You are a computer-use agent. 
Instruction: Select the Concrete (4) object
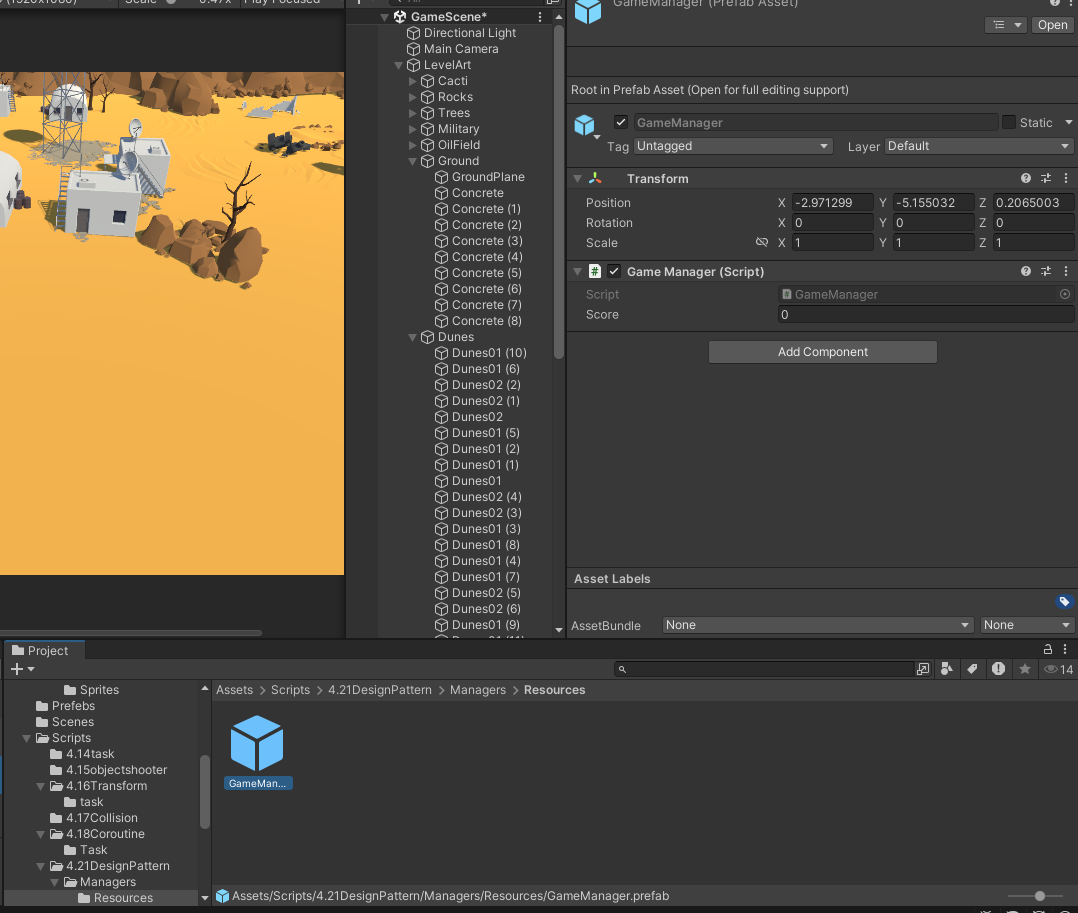click(479, 257)
